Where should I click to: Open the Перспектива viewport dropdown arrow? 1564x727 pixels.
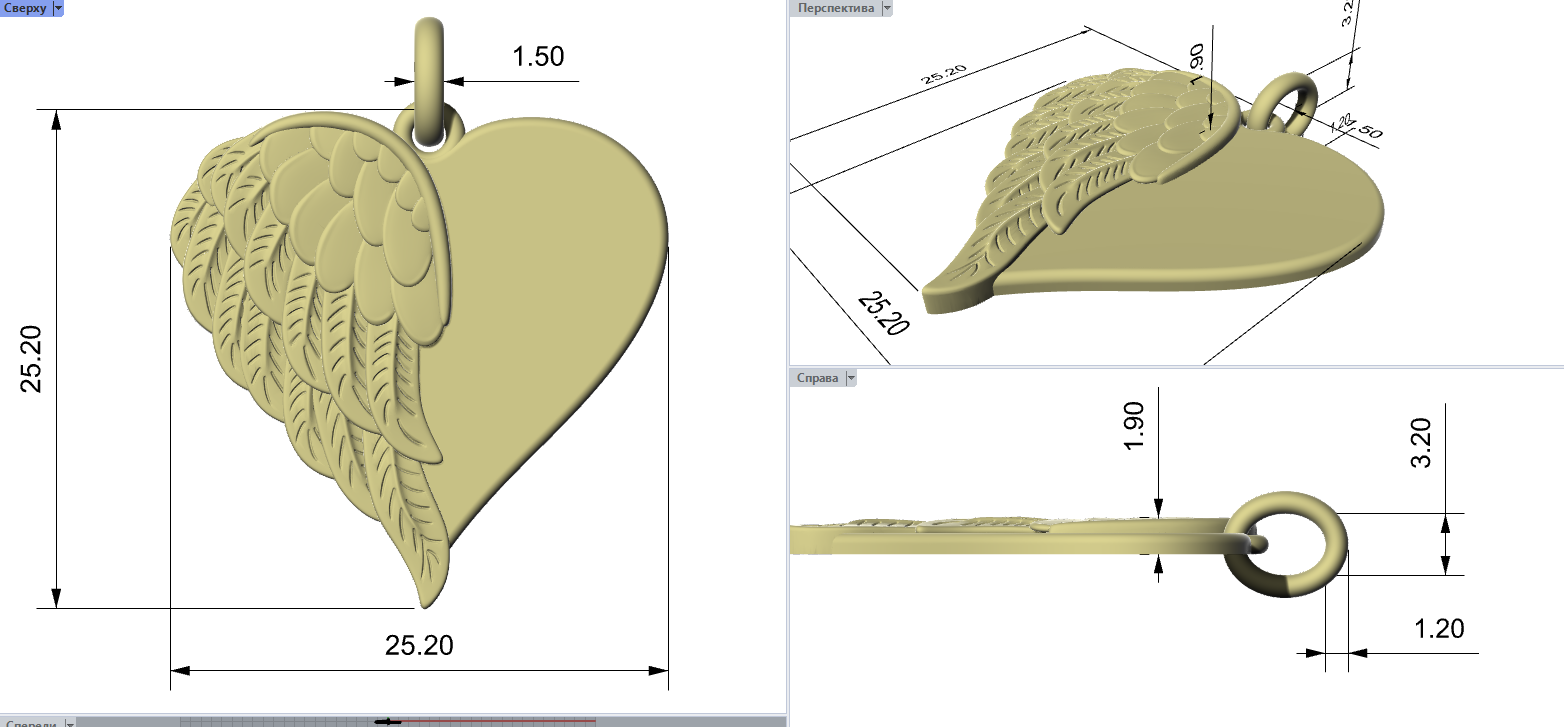[x=886, y=8]
